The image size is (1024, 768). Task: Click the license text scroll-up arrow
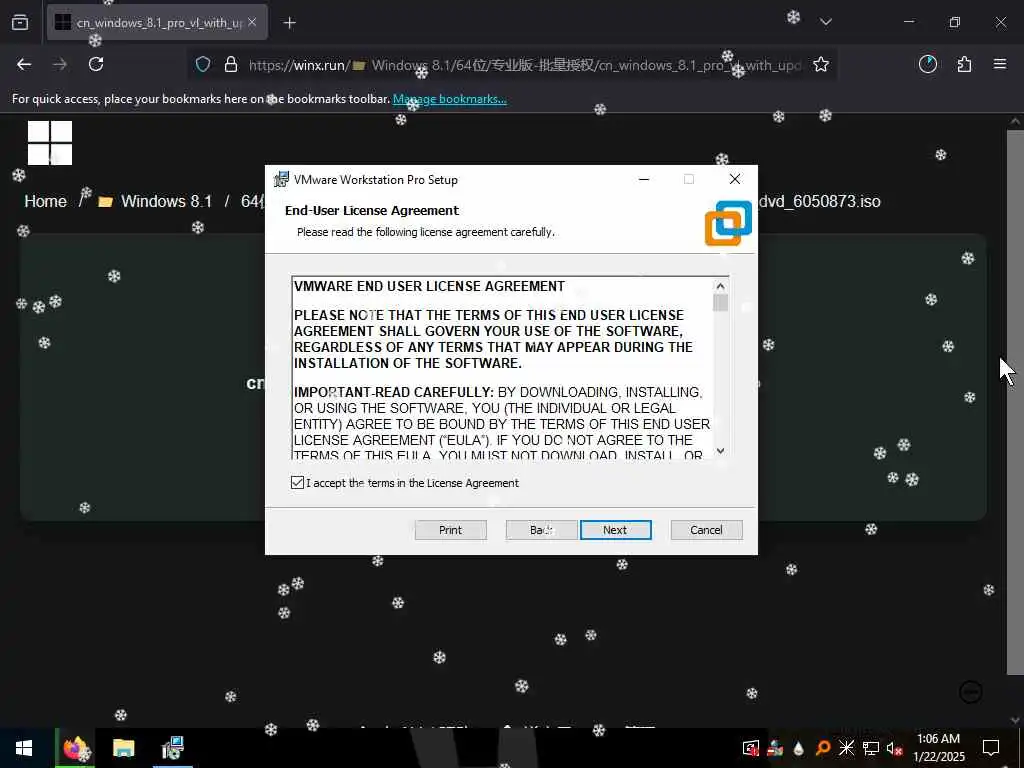tap(720, 286)
